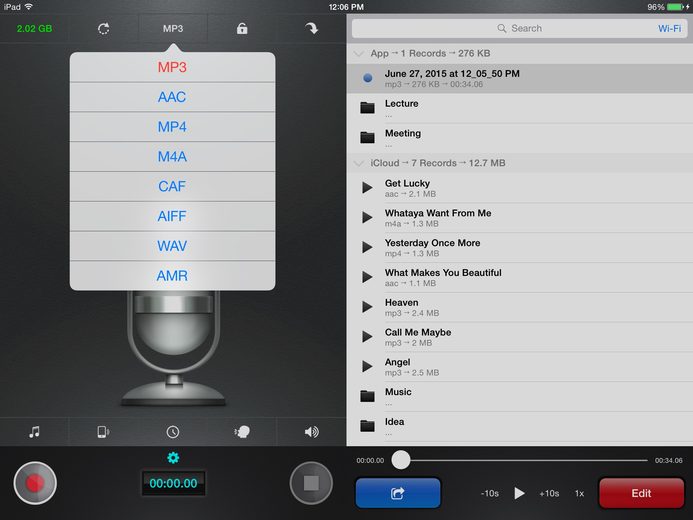
Task: Click the 00:00.00 recording timer display
Action: [173, 483]
